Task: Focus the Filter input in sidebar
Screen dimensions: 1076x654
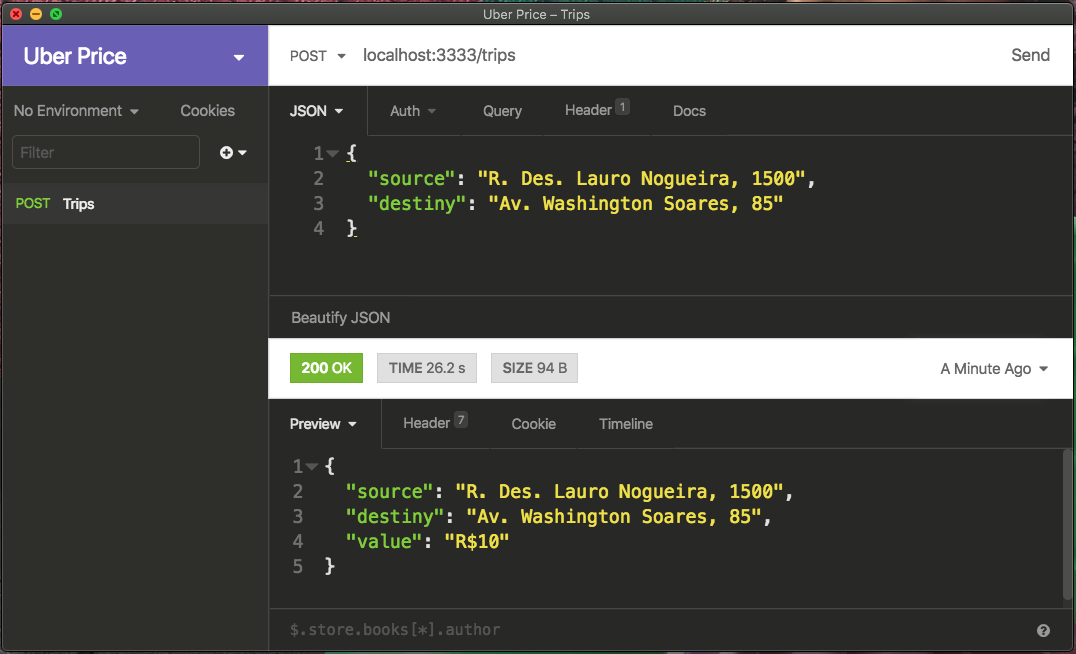Action: point(106,152)
